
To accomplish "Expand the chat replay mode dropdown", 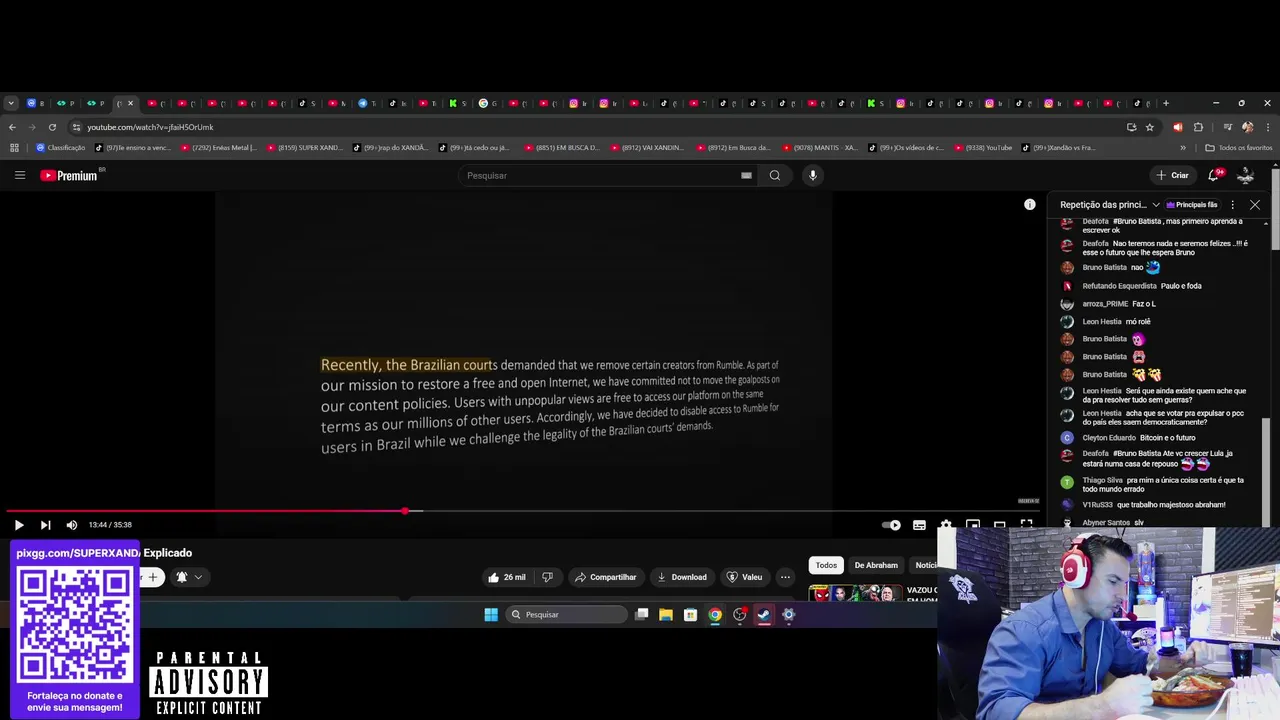I will (x=1110, y=205).
